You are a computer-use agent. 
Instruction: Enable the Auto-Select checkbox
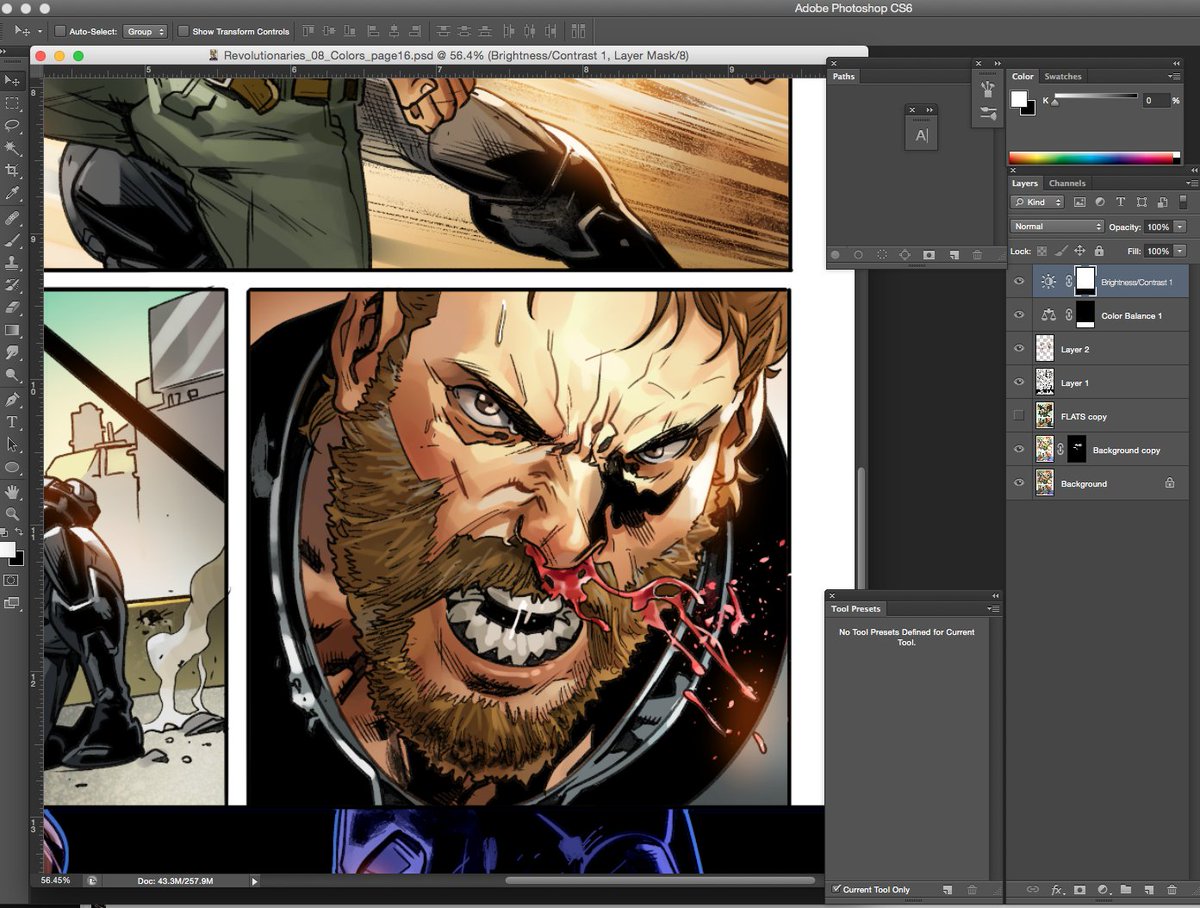click(60, 31)
